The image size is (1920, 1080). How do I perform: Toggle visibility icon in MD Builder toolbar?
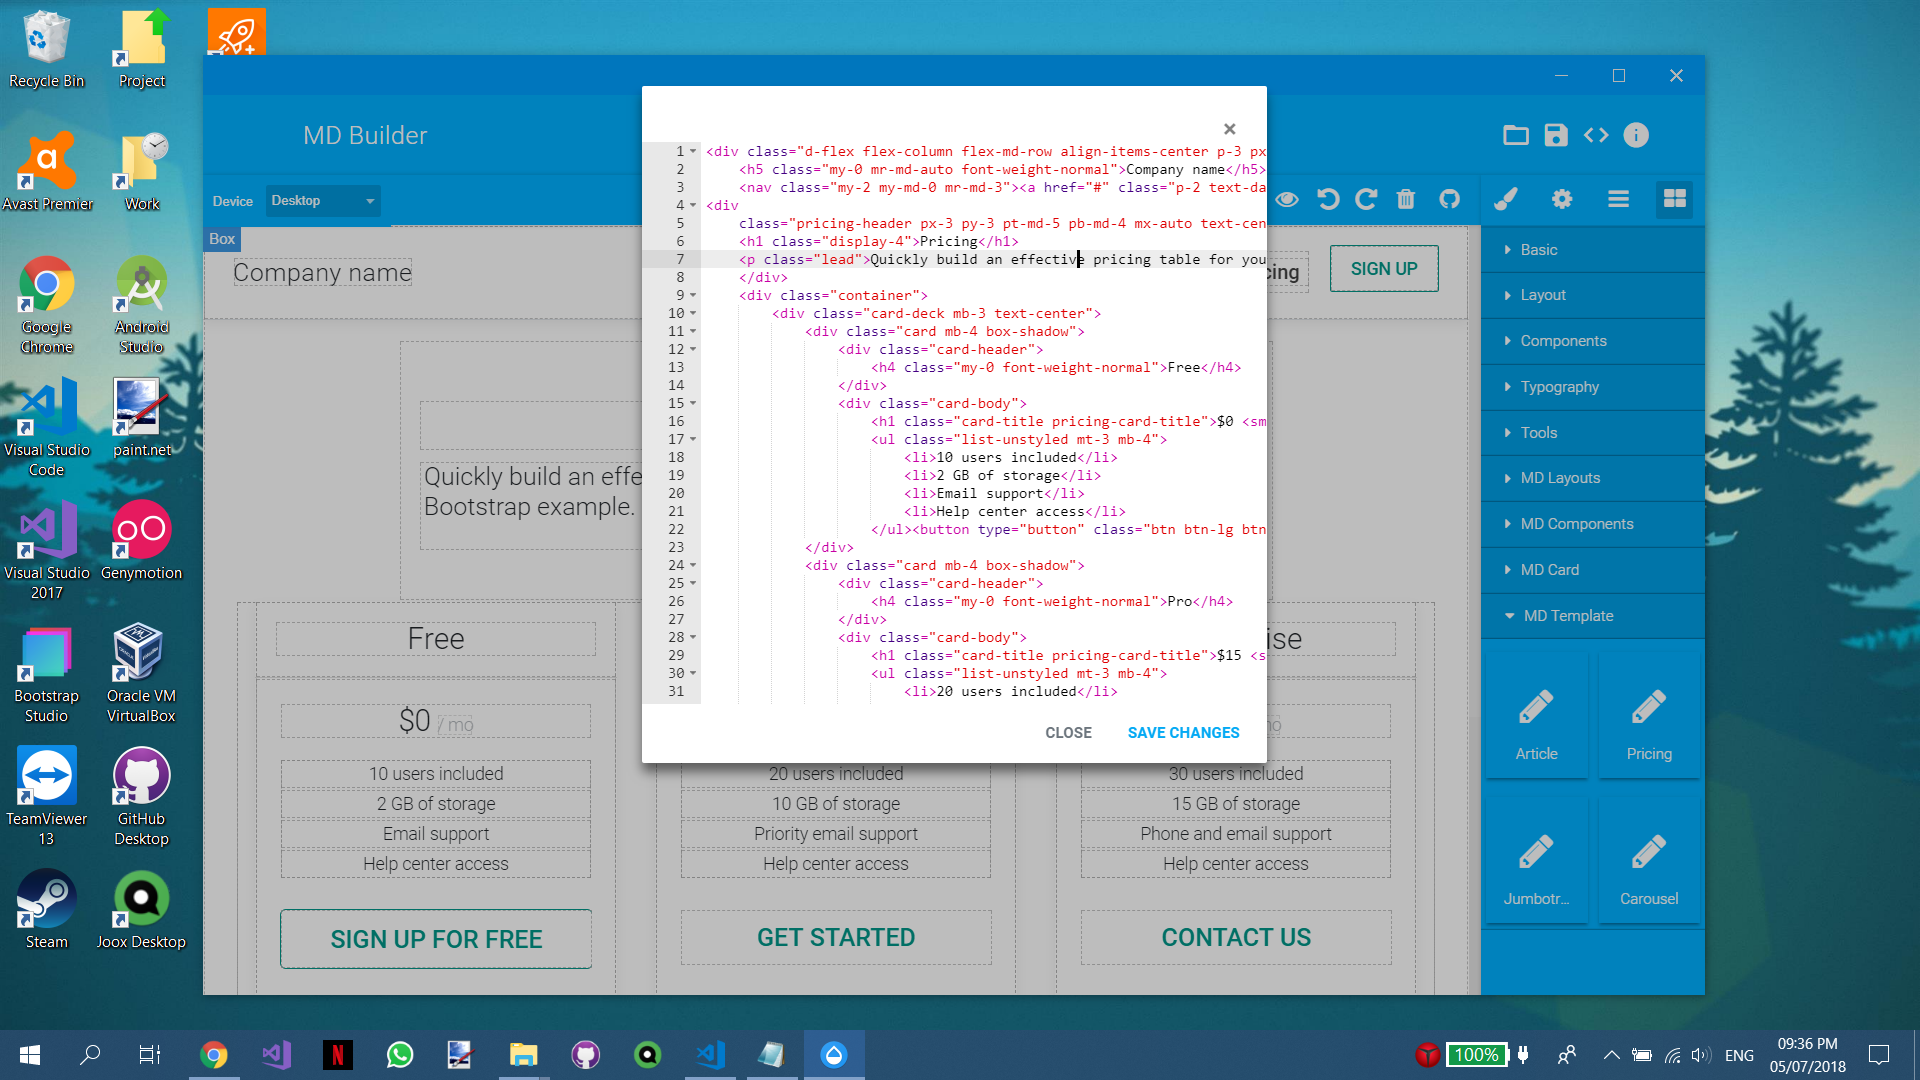pos(1286,199)
